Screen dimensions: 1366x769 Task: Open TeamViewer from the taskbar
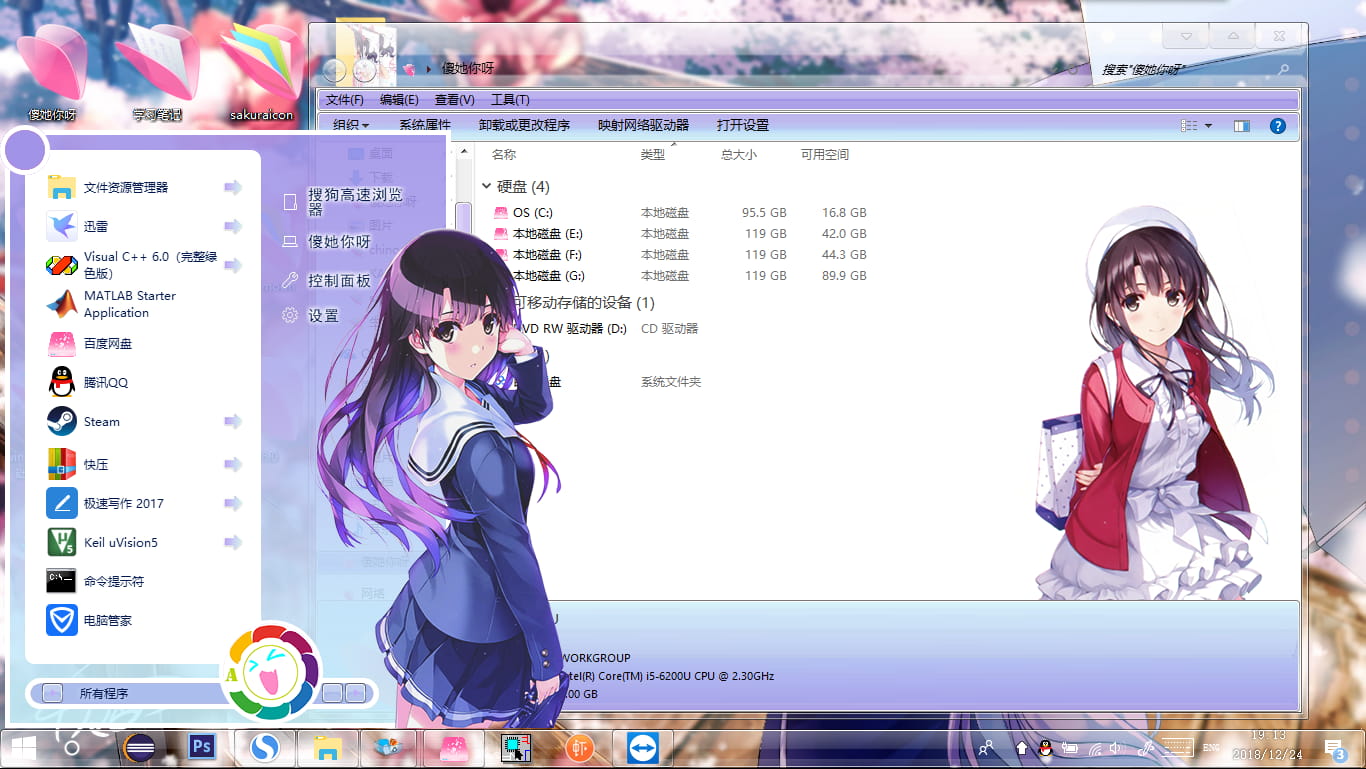(x=641, y=747)
